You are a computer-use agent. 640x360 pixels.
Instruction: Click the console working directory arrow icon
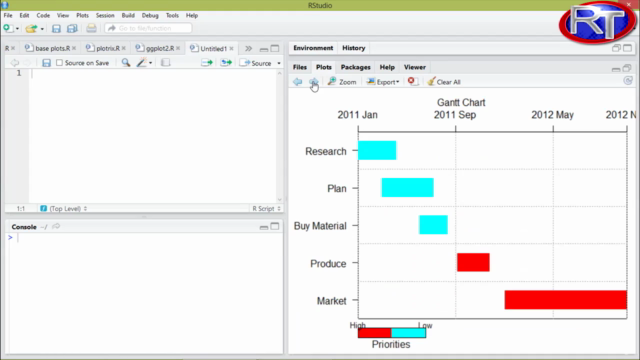pyautogui.click(x=56, y=227)
